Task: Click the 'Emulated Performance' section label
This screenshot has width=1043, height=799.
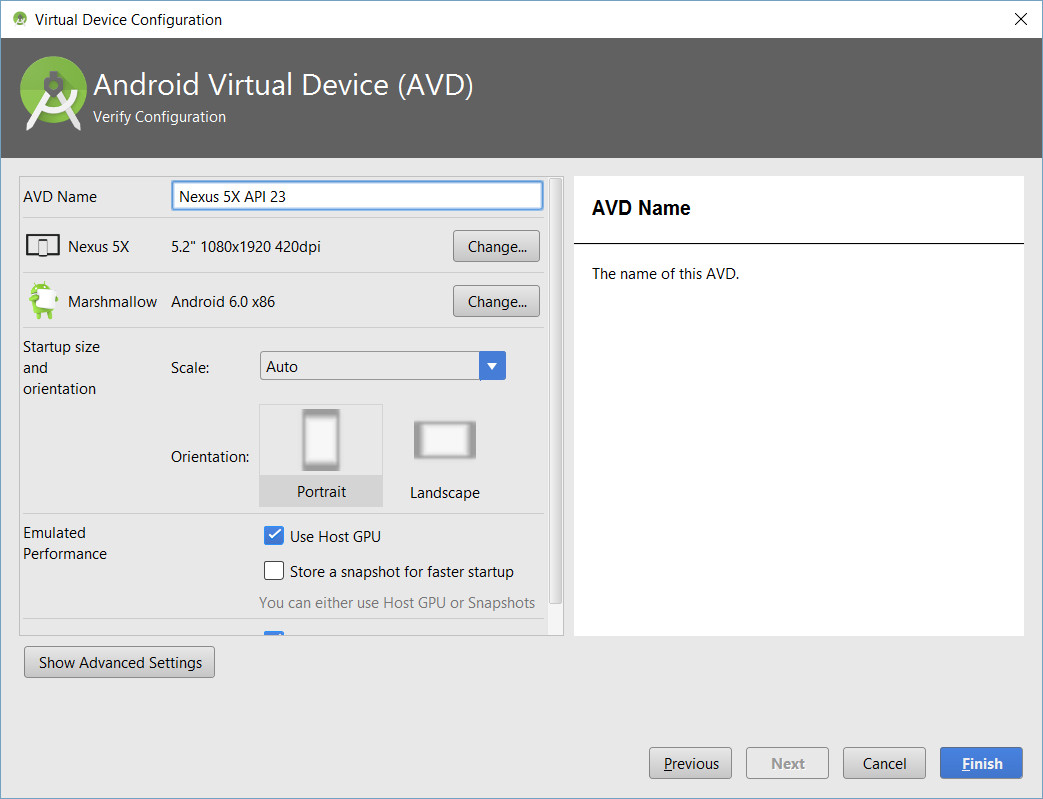Action: [65, 543]
